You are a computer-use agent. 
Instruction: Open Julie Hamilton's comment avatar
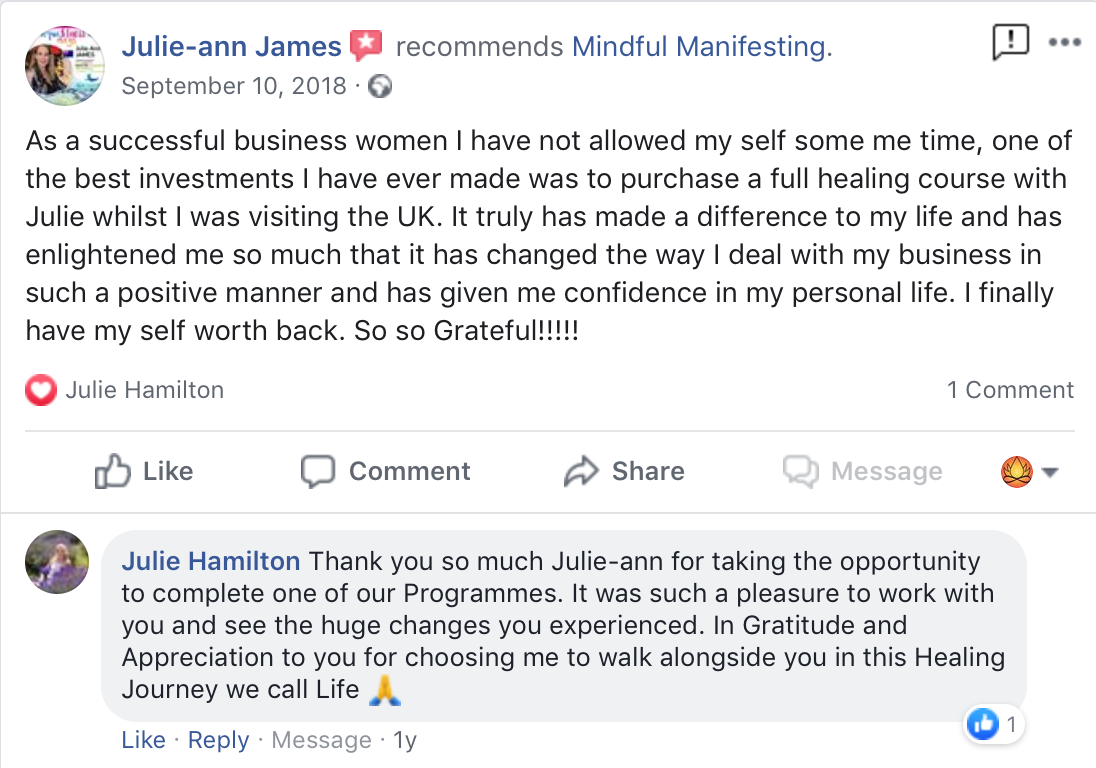(56, 562)
